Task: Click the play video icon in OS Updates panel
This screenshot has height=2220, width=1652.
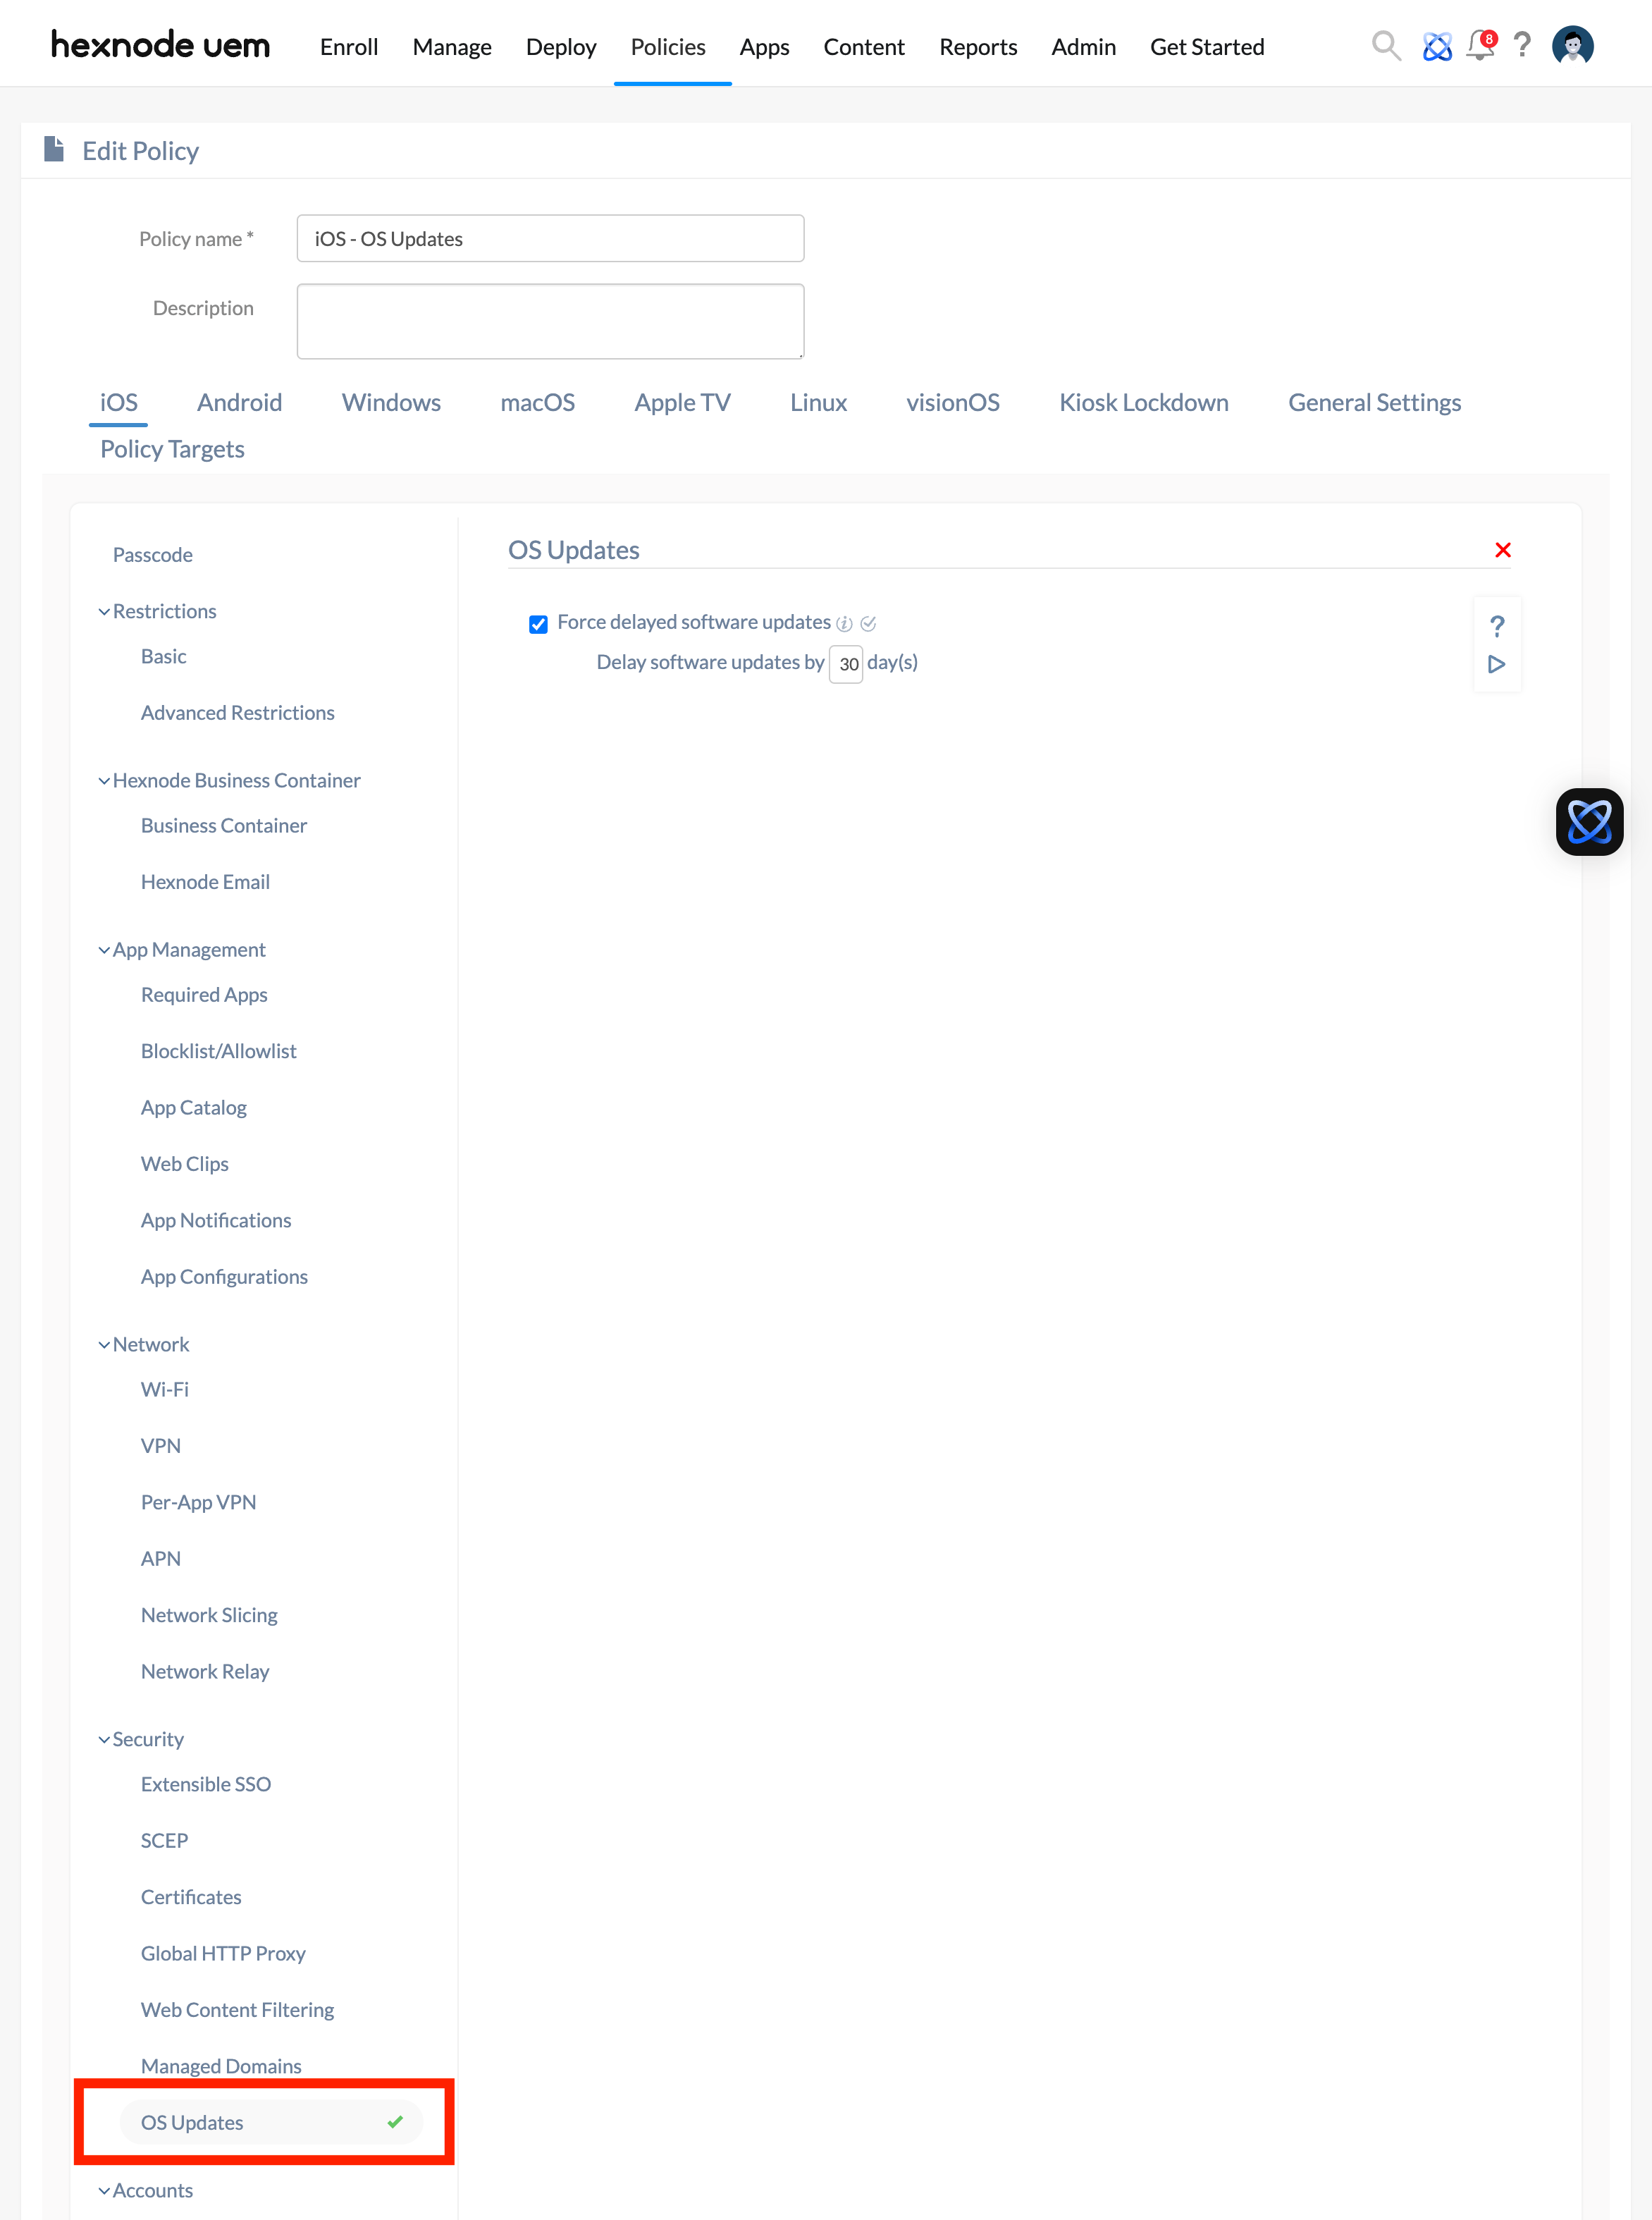Action: [1496, 664]
